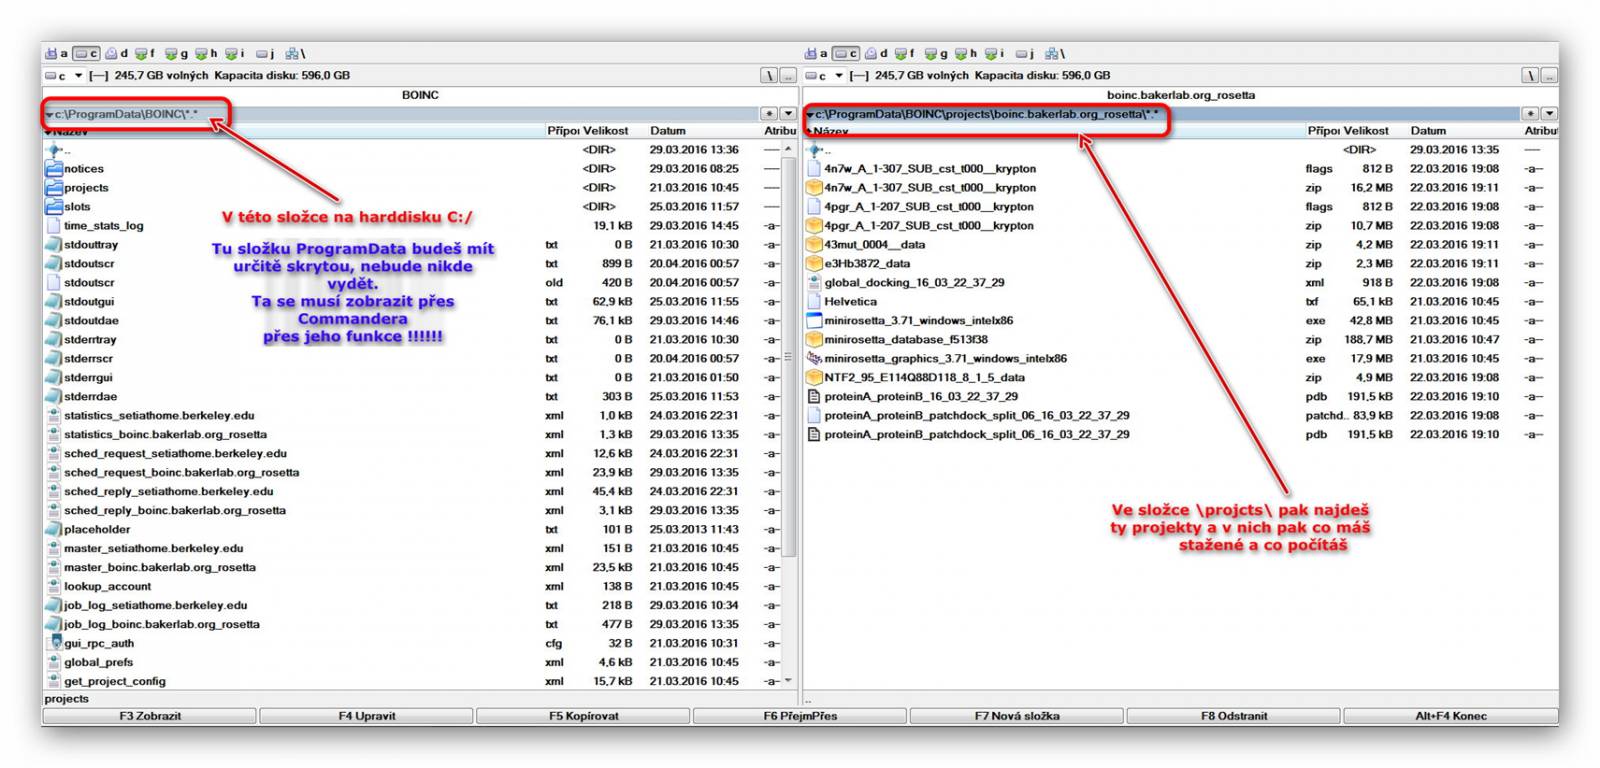1600x768 pixels.
Task: Select the e3Hb3872_data zip file
Action: (867, 264)
